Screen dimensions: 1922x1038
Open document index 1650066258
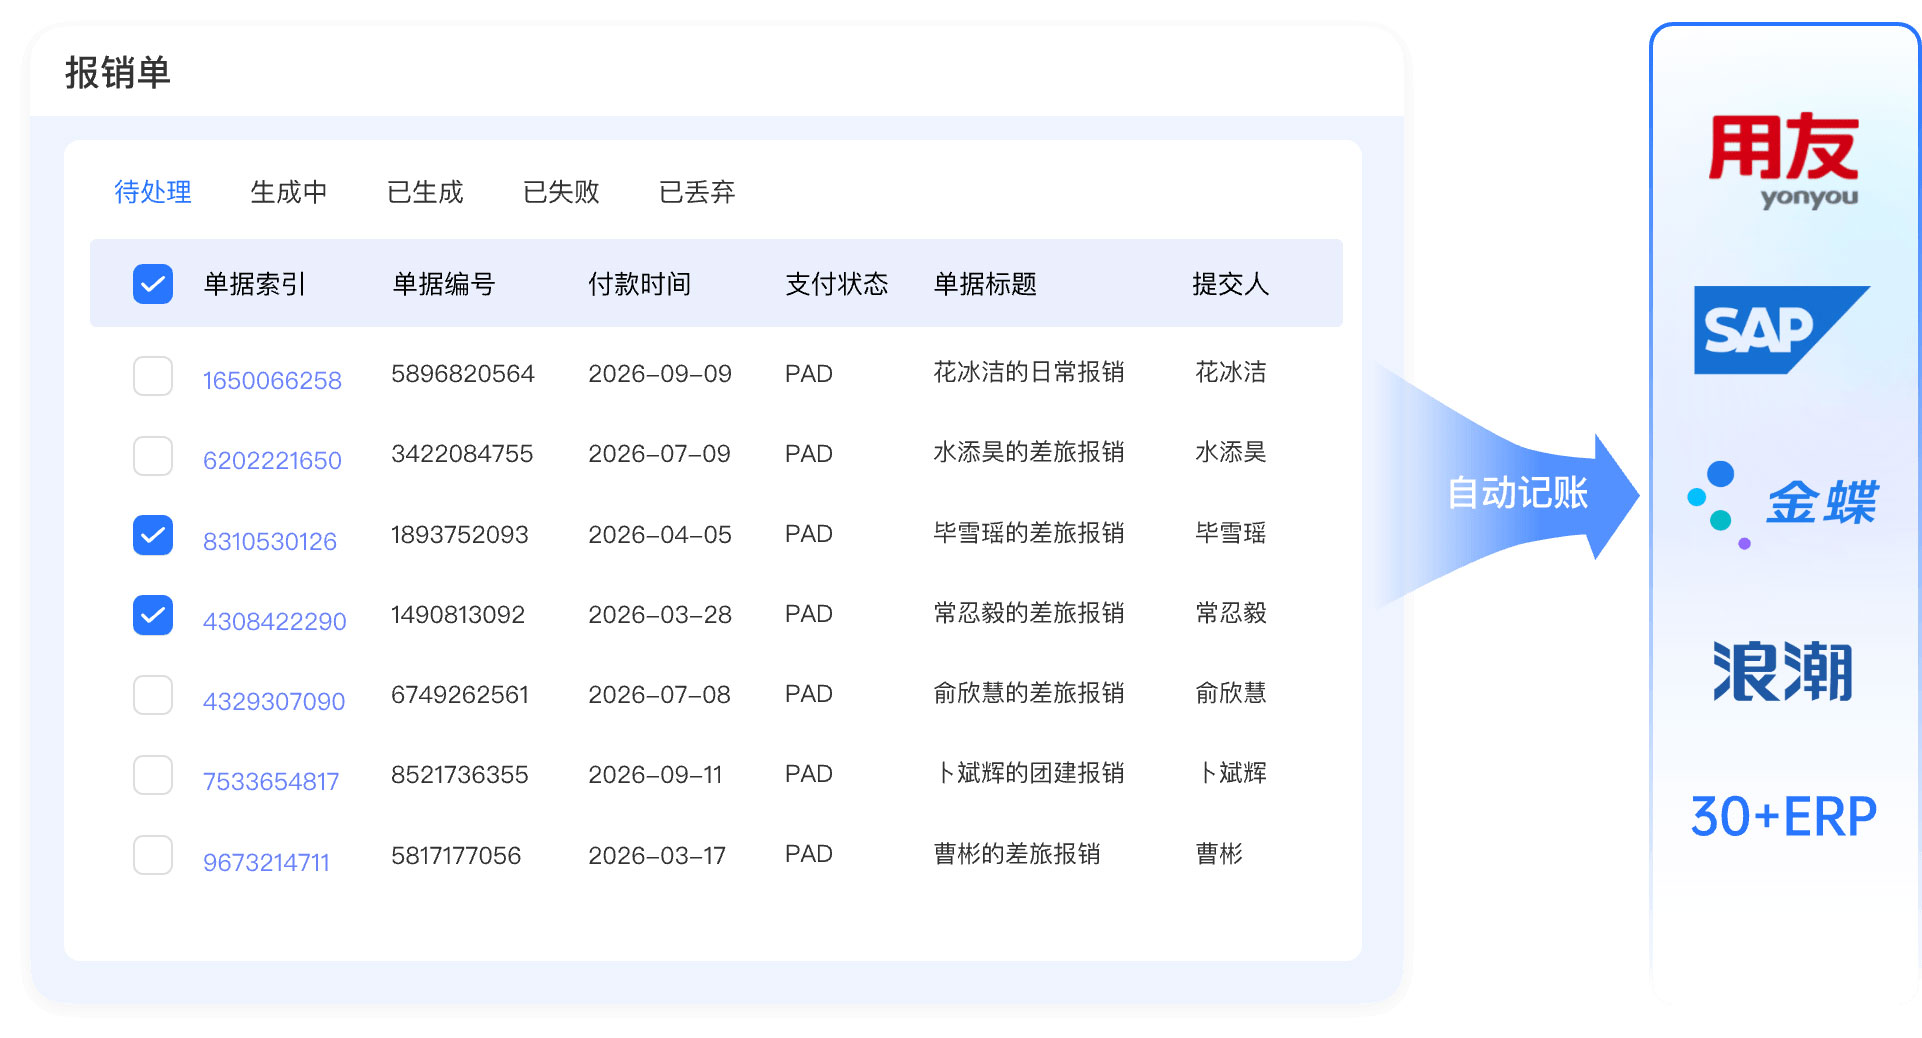272,380
